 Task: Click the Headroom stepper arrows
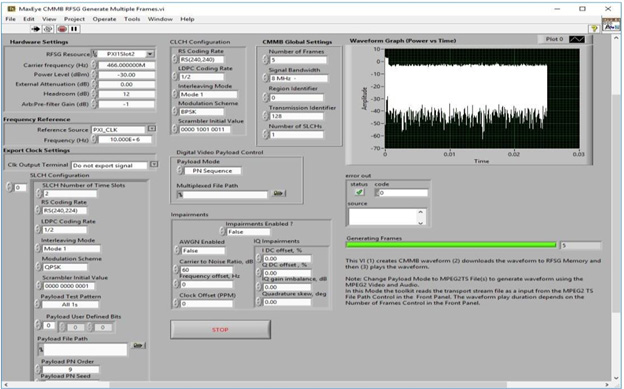[x=94, y=94]
